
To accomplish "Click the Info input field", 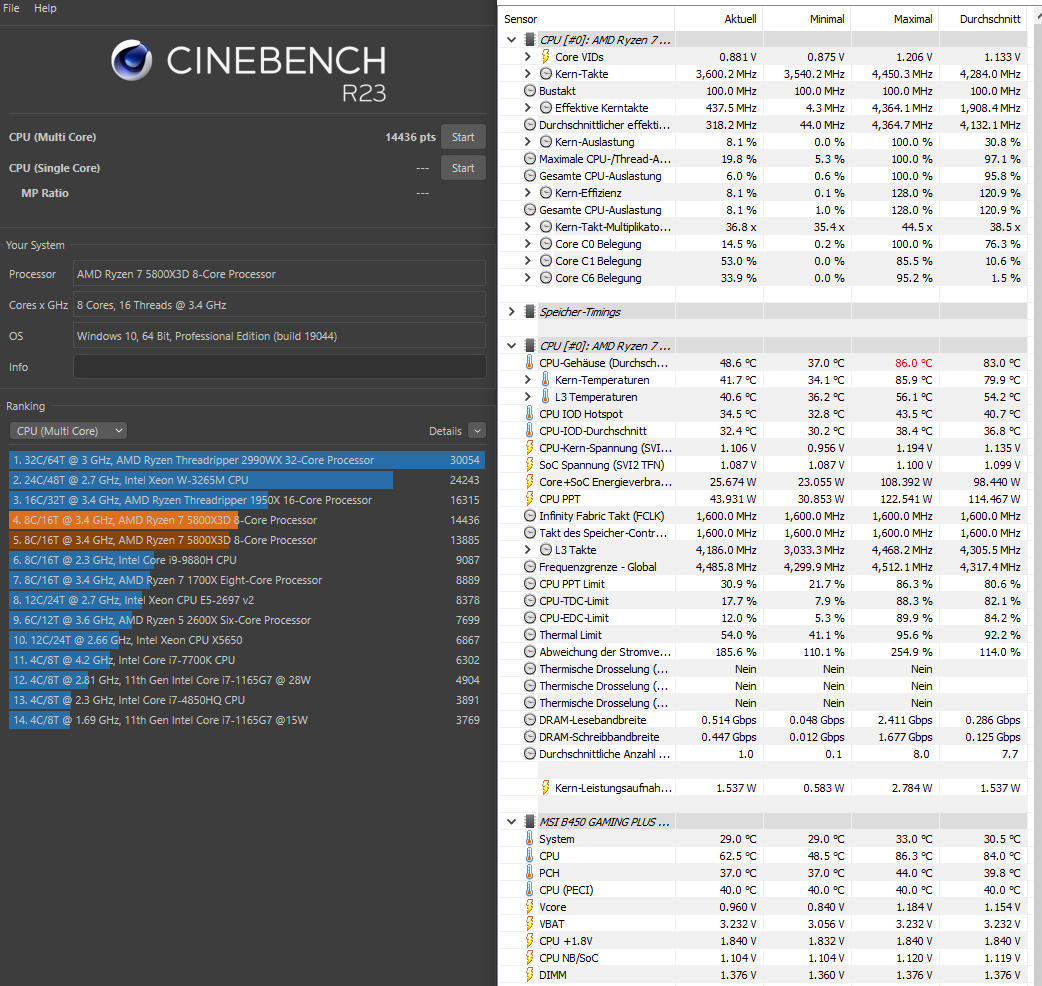I will pos(279,367).
